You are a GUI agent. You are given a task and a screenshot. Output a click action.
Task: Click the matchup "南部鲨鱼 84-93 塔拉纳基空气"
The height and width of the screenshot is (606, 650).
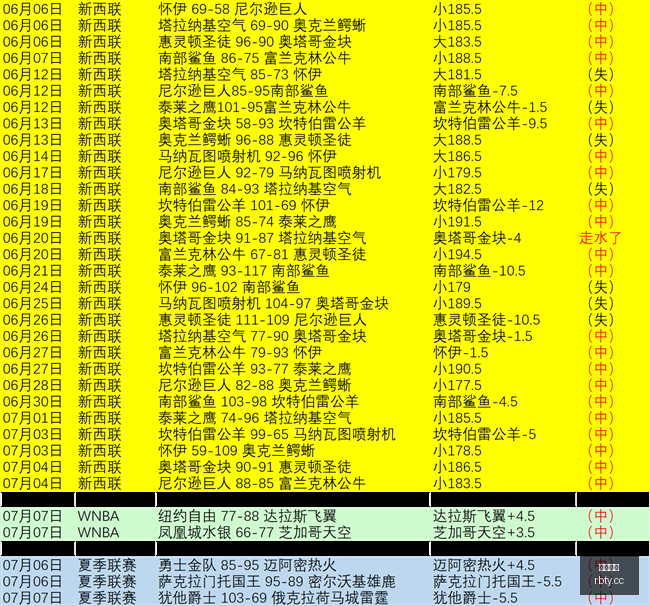point(255,189)
